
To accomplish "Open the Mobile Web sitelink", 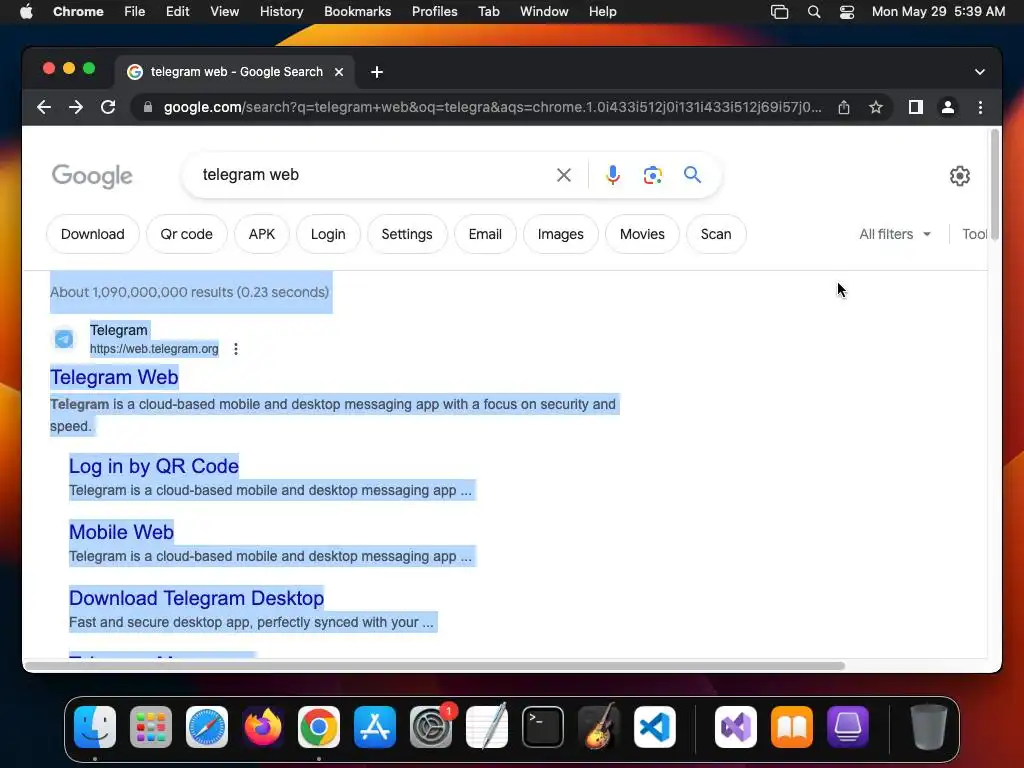I will tap(121, 532).
